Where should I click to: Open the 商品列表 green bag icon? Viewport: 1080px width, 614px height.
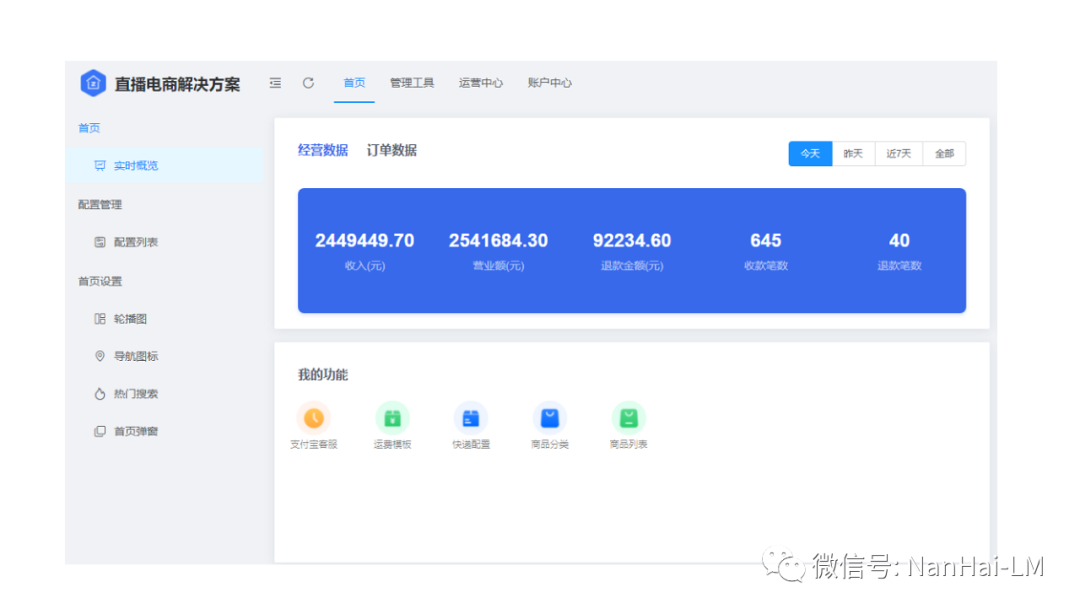tap(627, 419)
